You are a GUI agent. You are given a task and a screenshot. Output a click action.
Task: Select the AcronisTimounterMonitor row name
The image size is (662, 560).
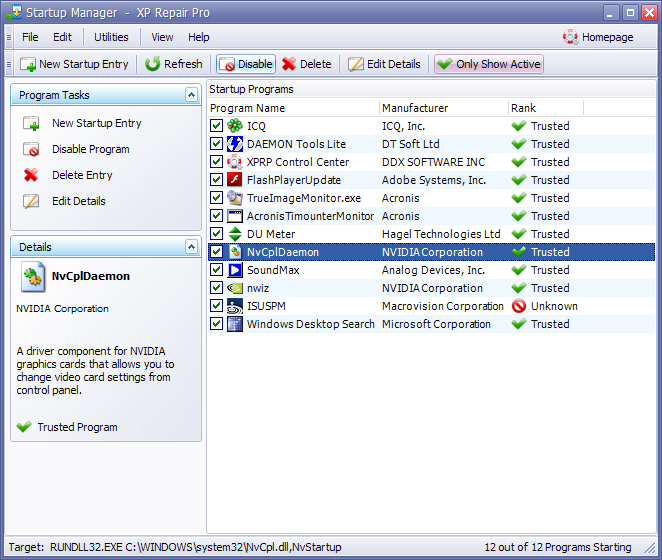coord(310,216)
